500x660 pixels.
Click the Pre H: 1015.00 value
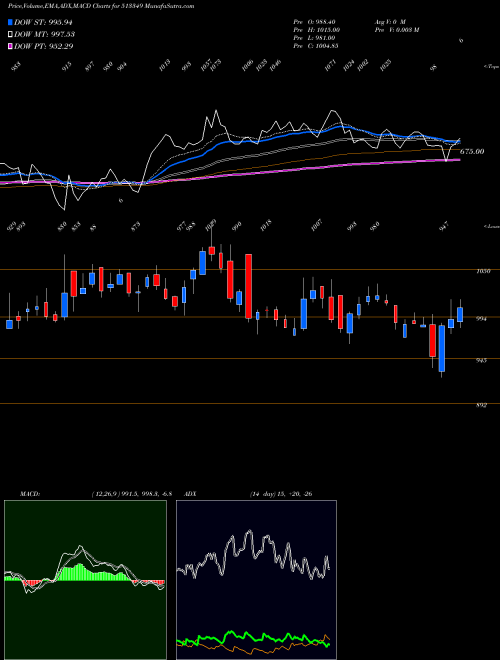[317, 30]
